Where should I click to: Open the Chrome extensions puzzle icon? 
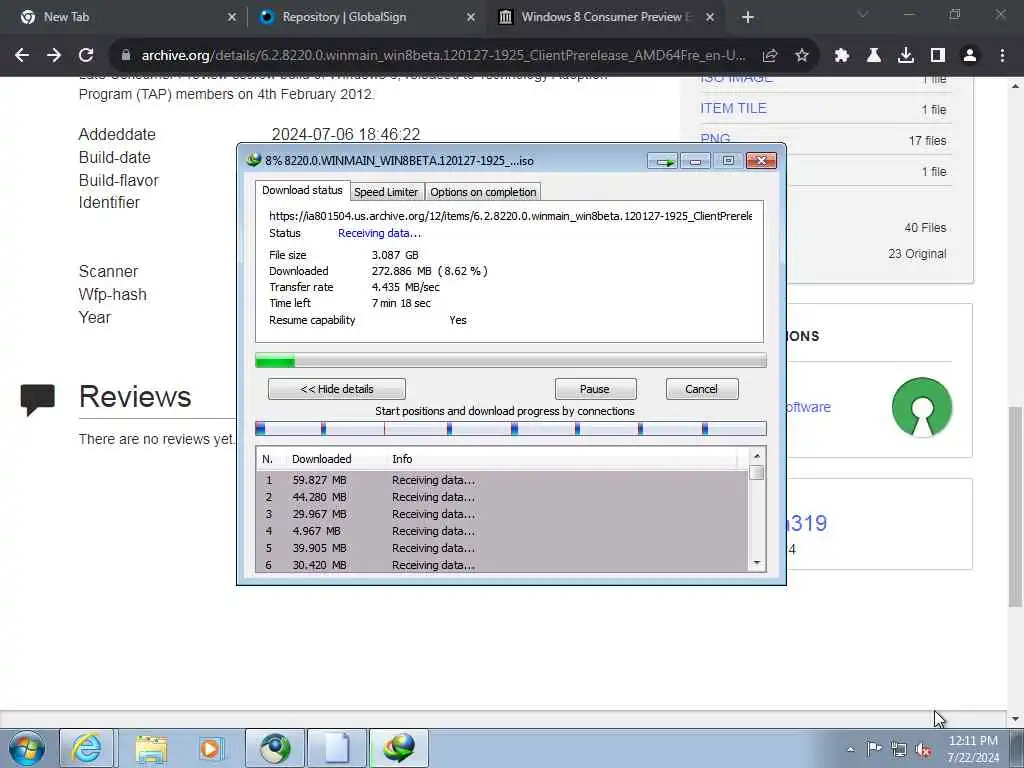click(x=841, y=56)
